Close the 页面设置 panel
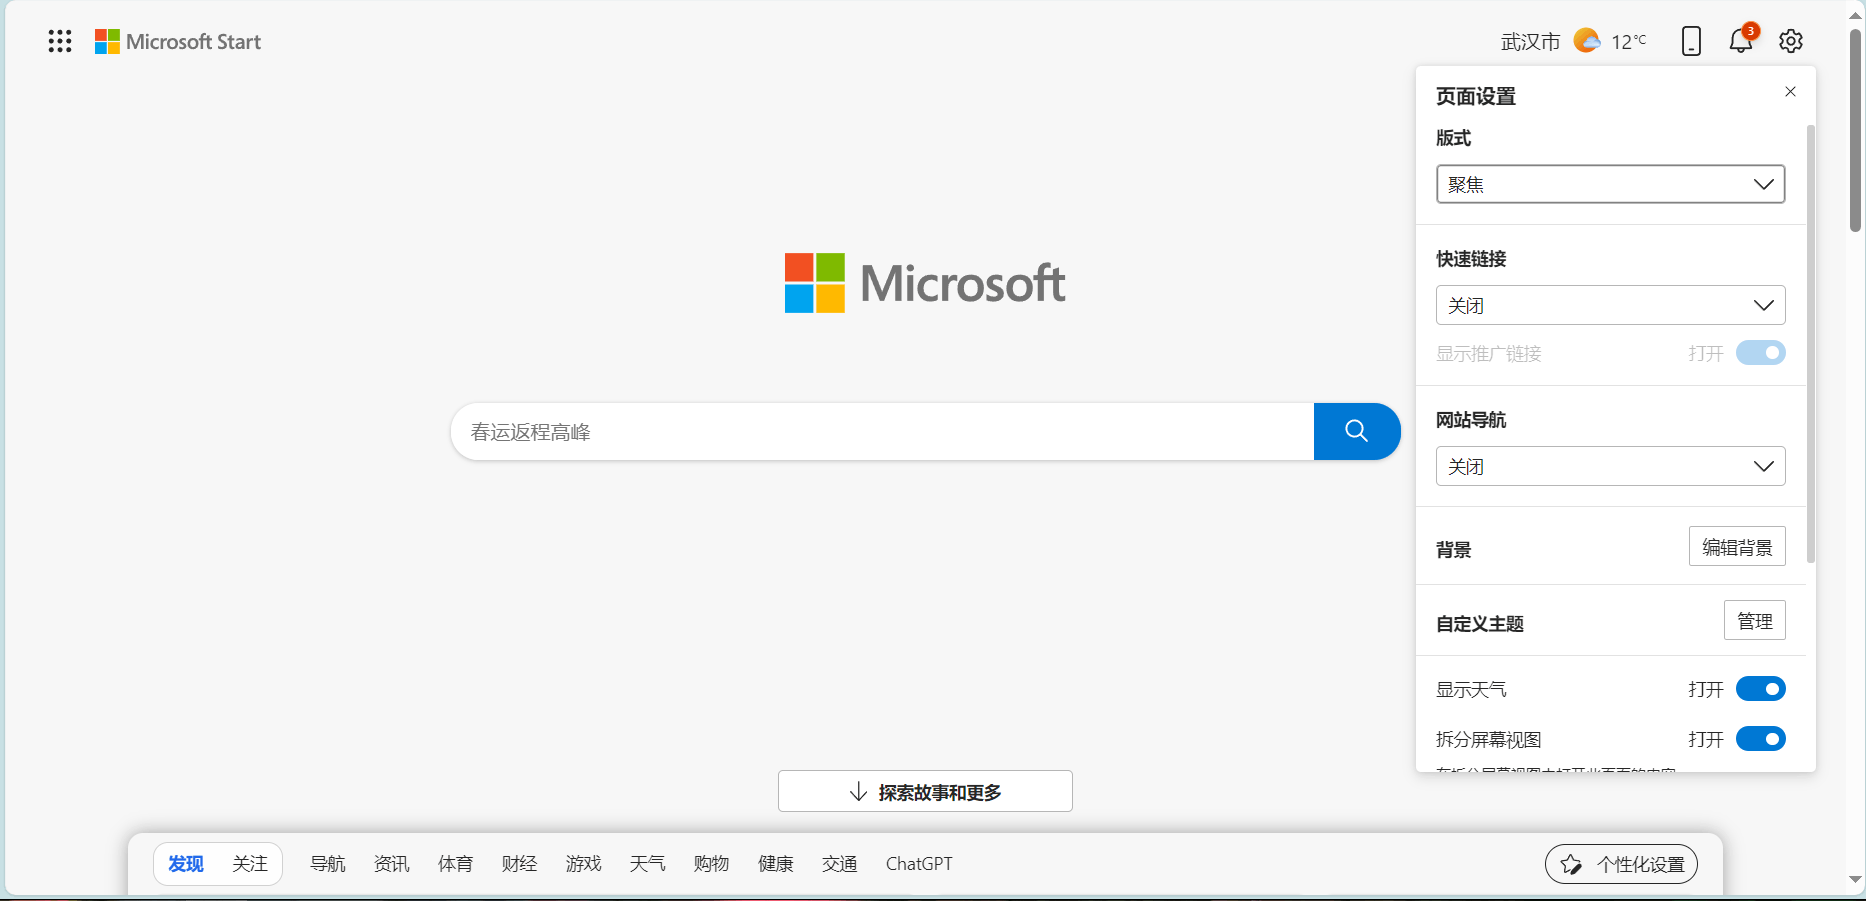Viewport: 1866px width, 901px height. tap(1790, 92)
